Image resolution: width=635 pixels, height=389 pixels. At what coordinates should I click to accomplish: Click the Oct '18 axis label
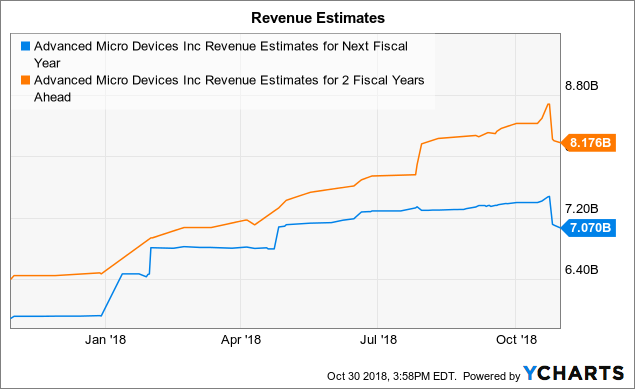(516, 340)
